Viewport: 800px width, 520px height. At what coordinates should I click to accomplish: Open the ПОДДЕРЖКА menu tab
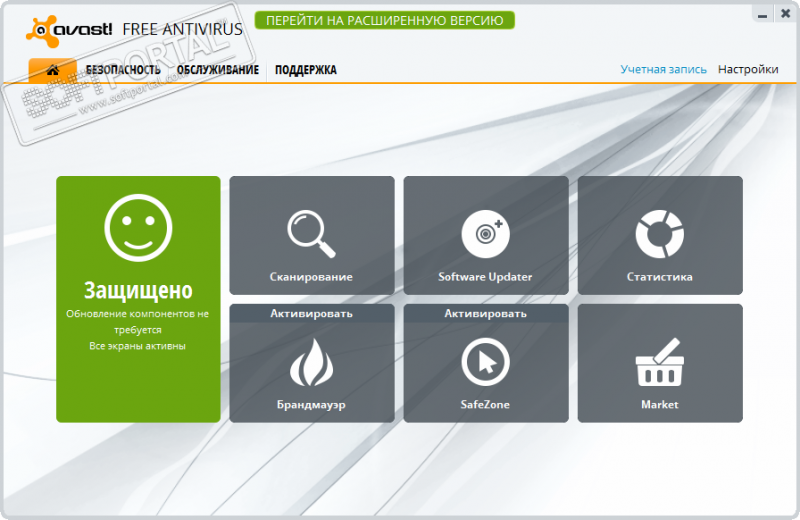pyautogui.click(x=306, y=70)
